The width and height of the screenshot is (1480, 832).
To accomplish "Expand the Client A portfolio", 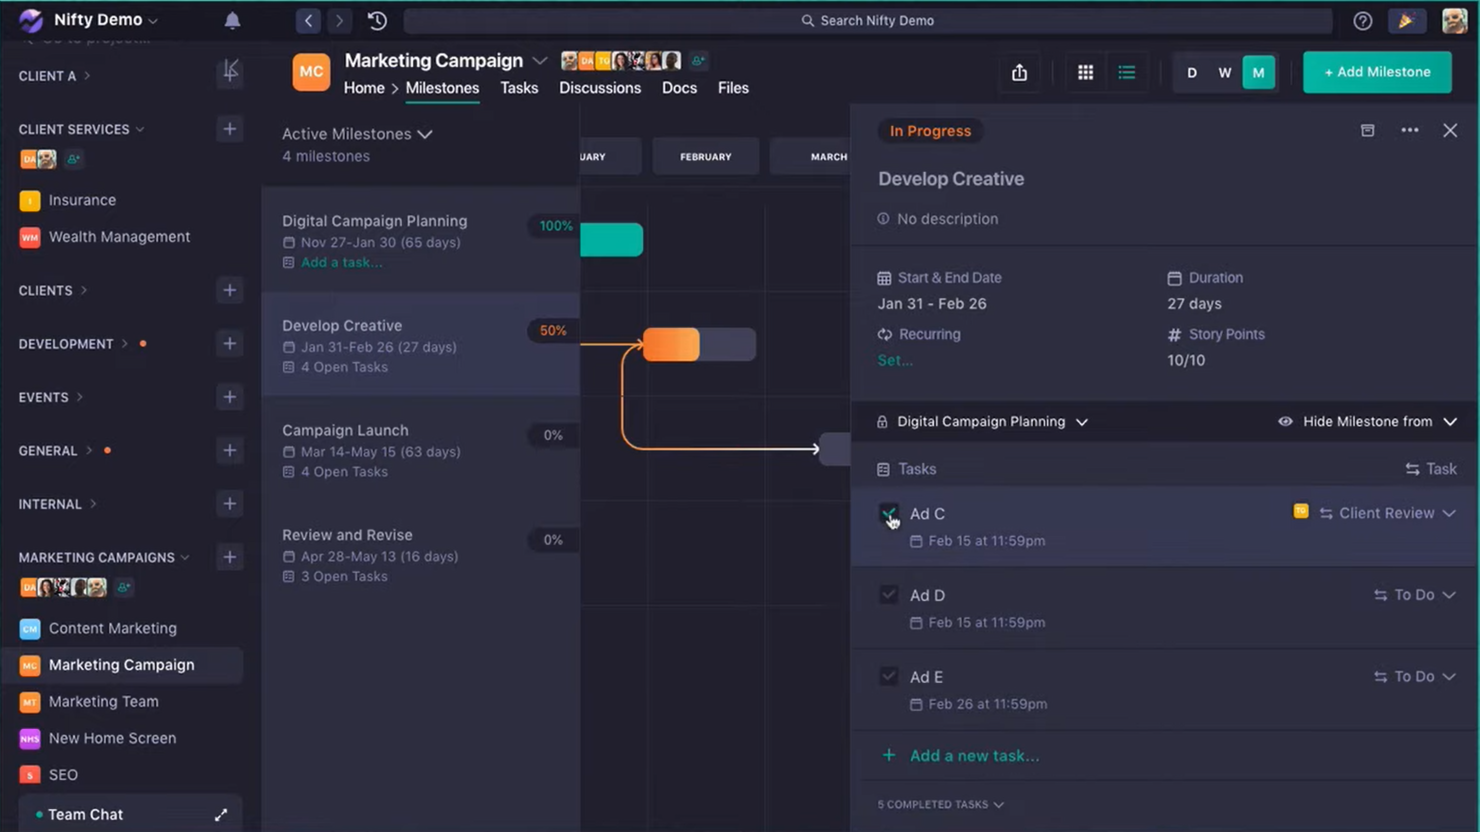I will click(54, 76).
